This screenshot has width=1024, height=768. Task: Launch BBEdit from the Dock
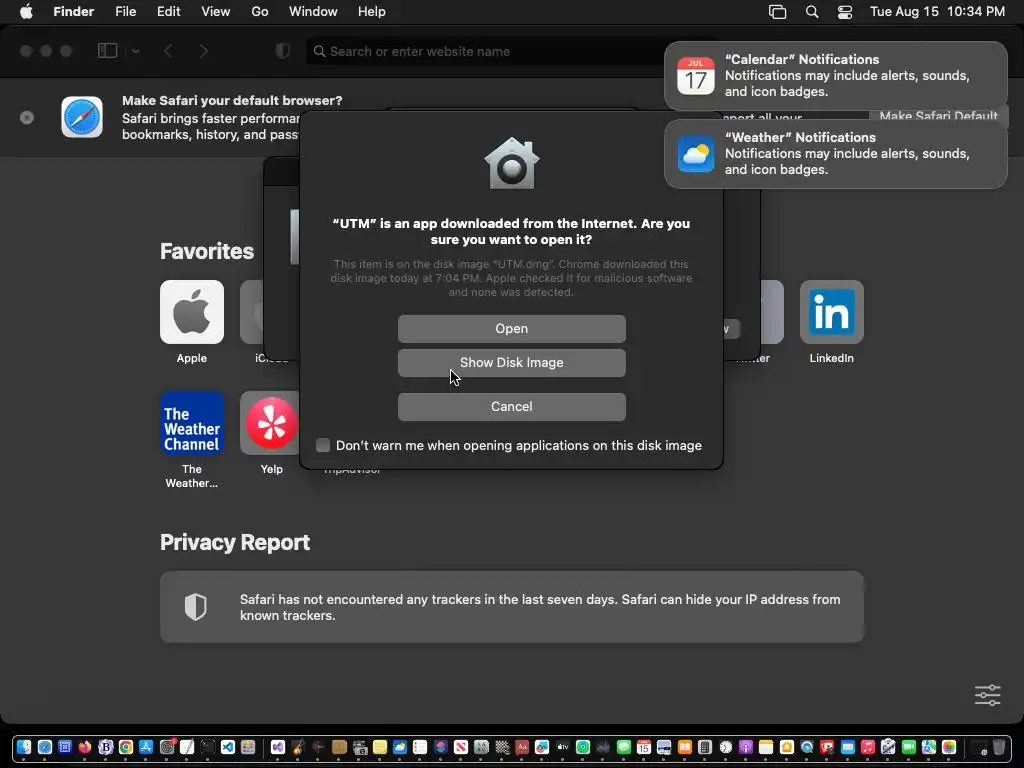(x=106, y=747)
